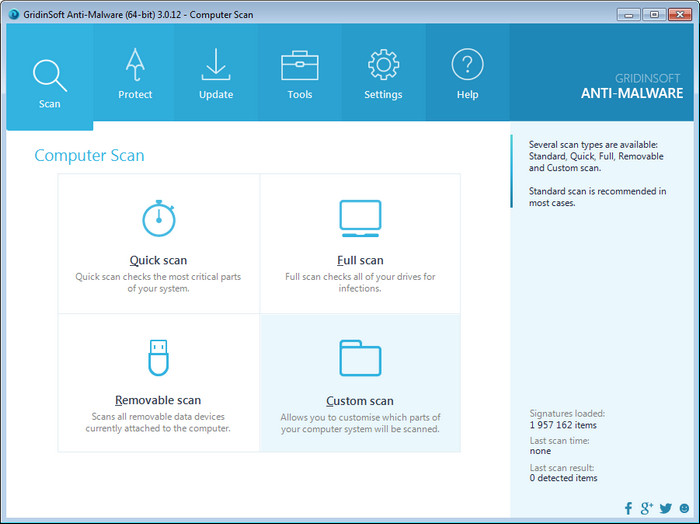Image resolution: width=700 pixels, height=524 pixels.
Task: Minimize the GridinSoft Anti-Malware window
Action: tap(629, 15)
